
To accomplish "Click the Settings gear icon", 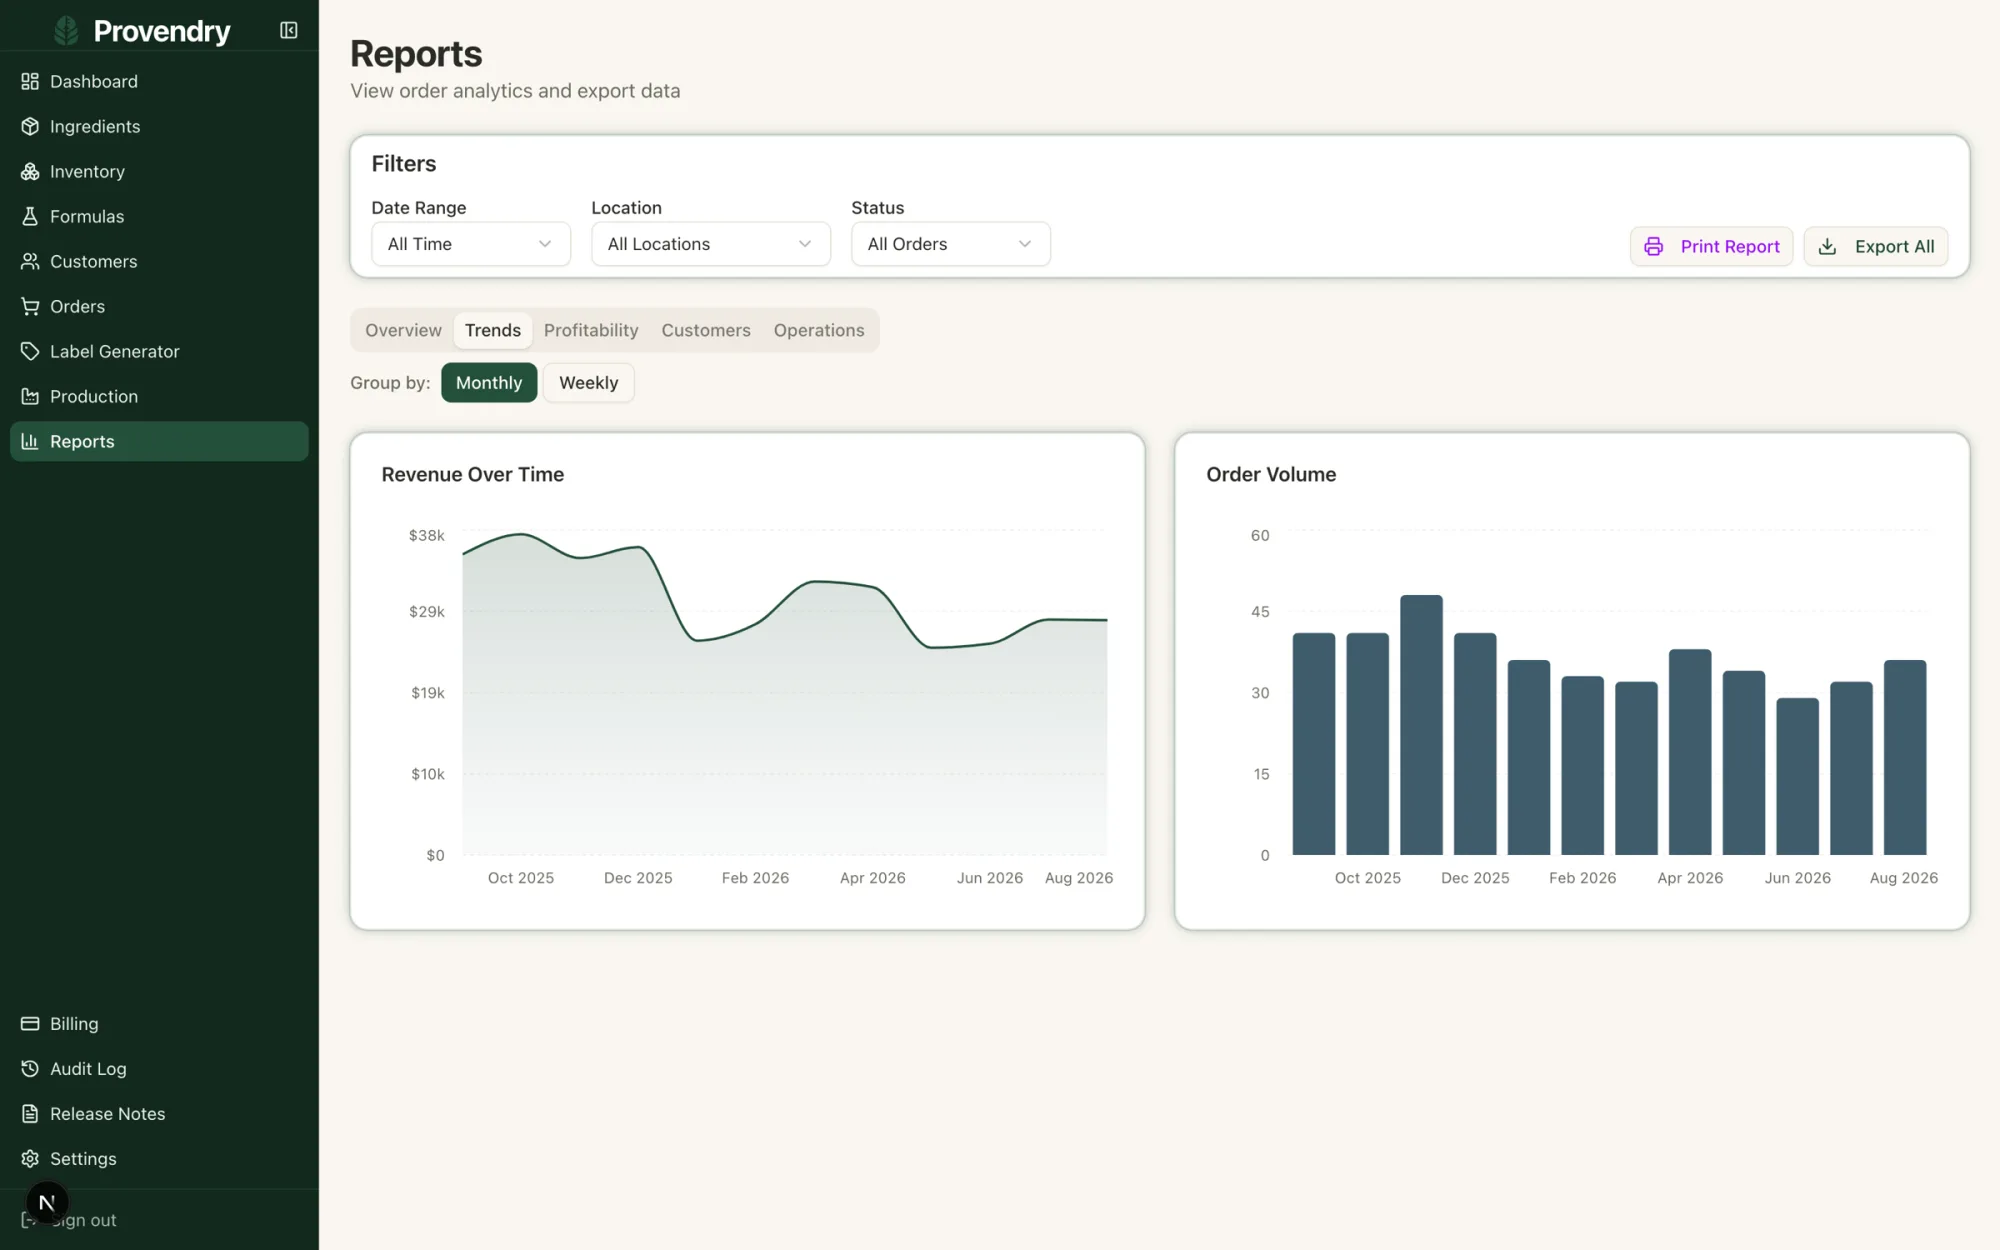I will [30, 1158].
